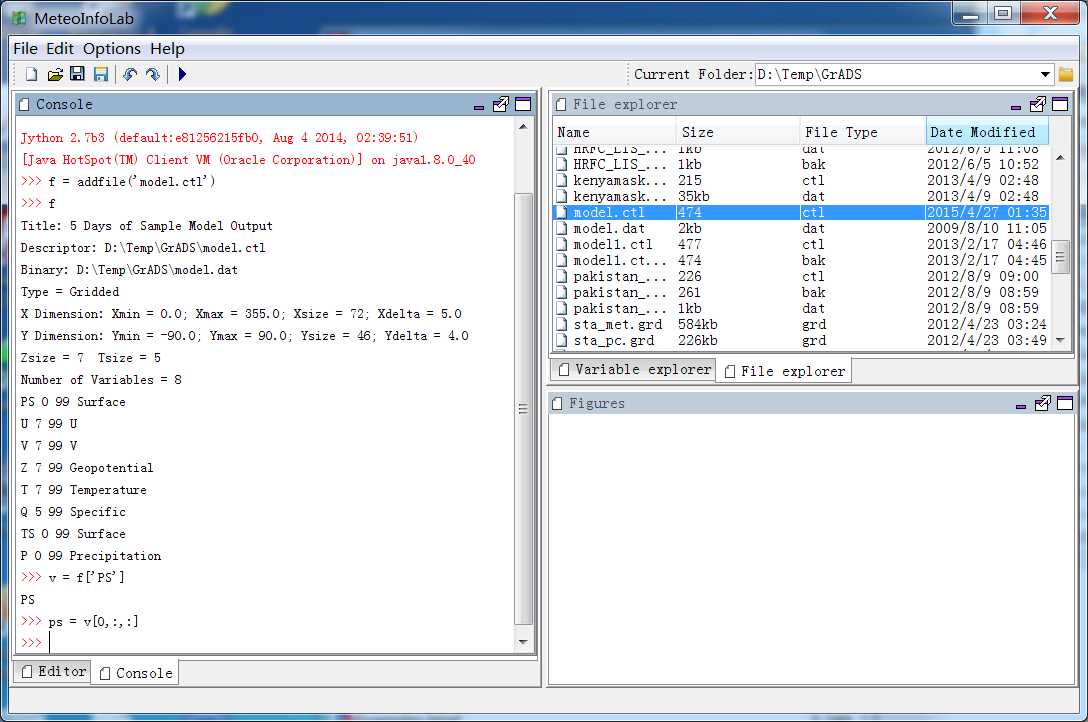The width and height of the screenshot is (1088, 722).
Task: Minimize the Figures panel
Action: click(1021, 406)
